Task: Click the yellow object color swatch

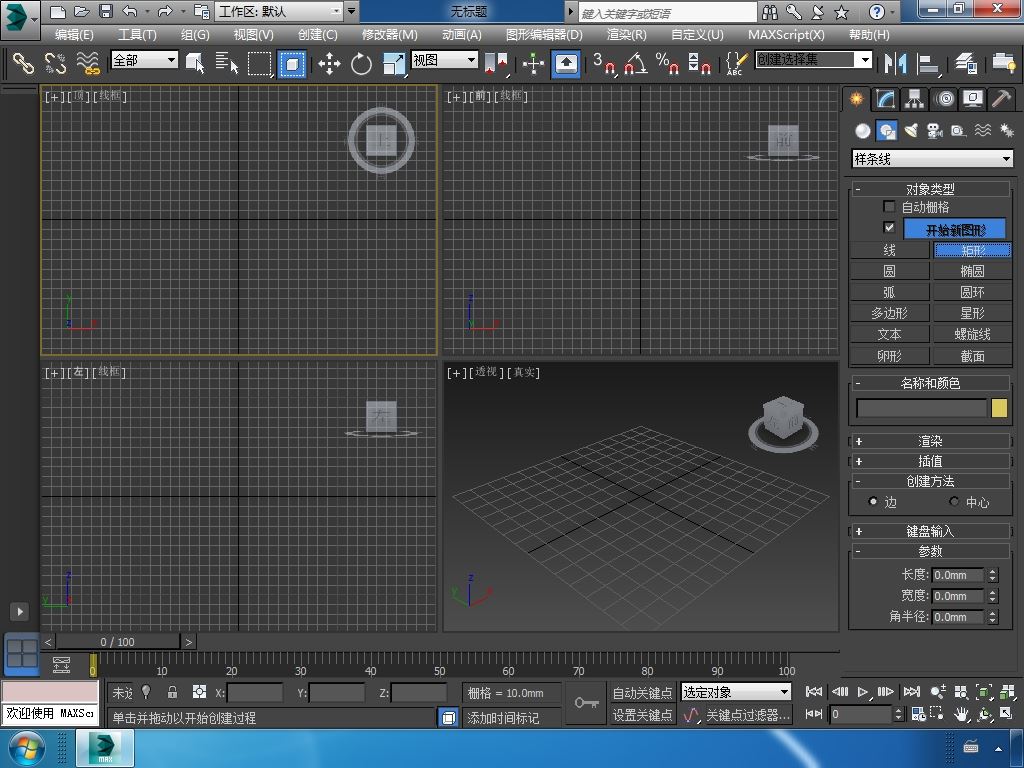Action: point(999,408)
